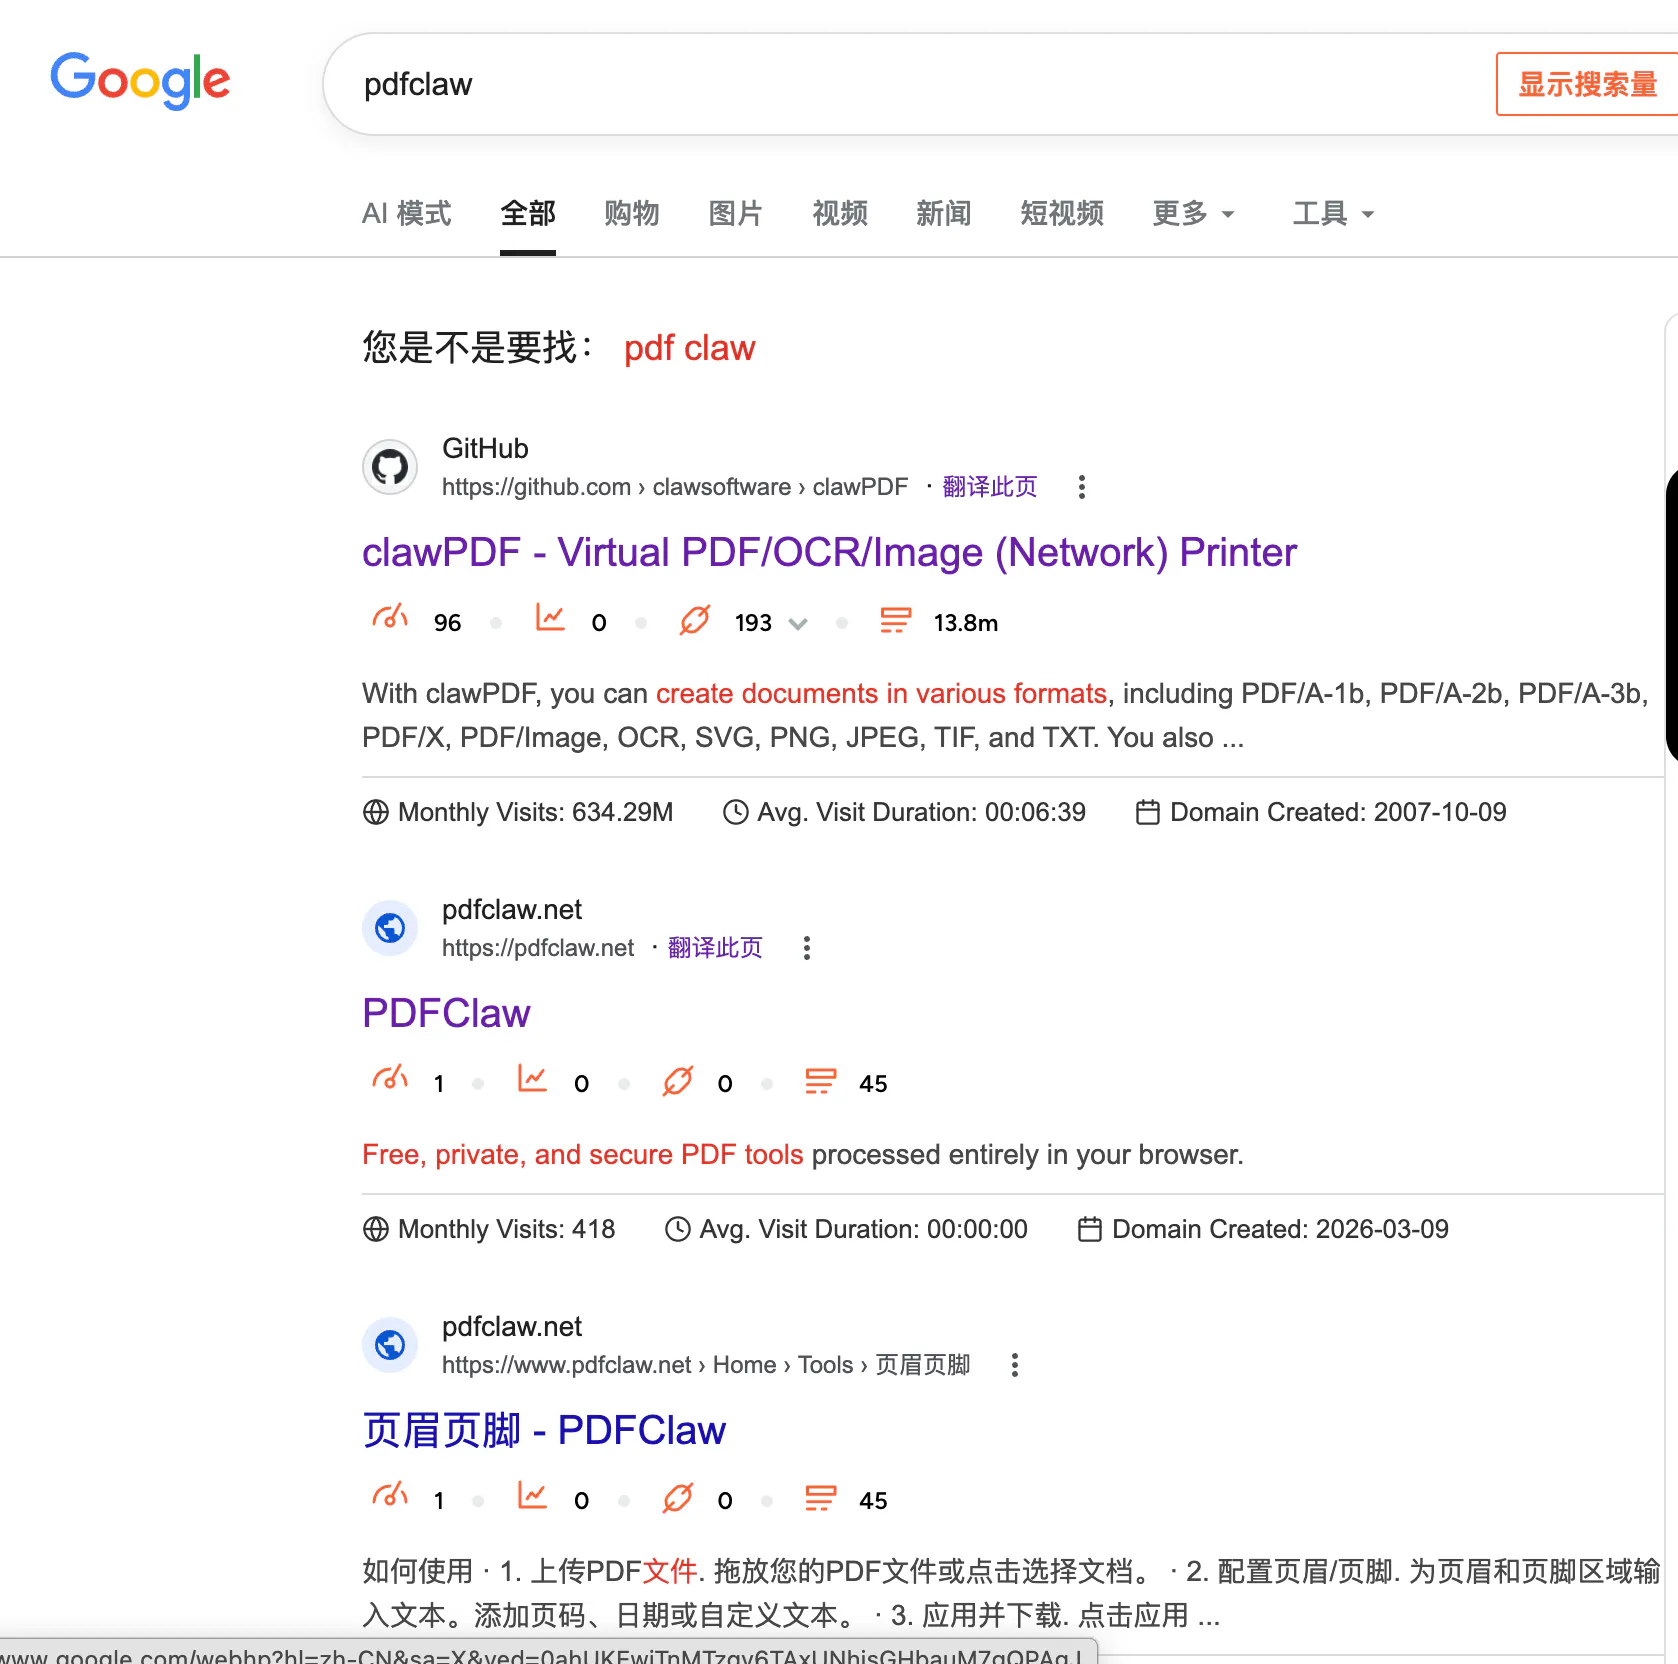
Task: Click the Monthly Visits: 634.29M text
Action: tap(536, 812)
